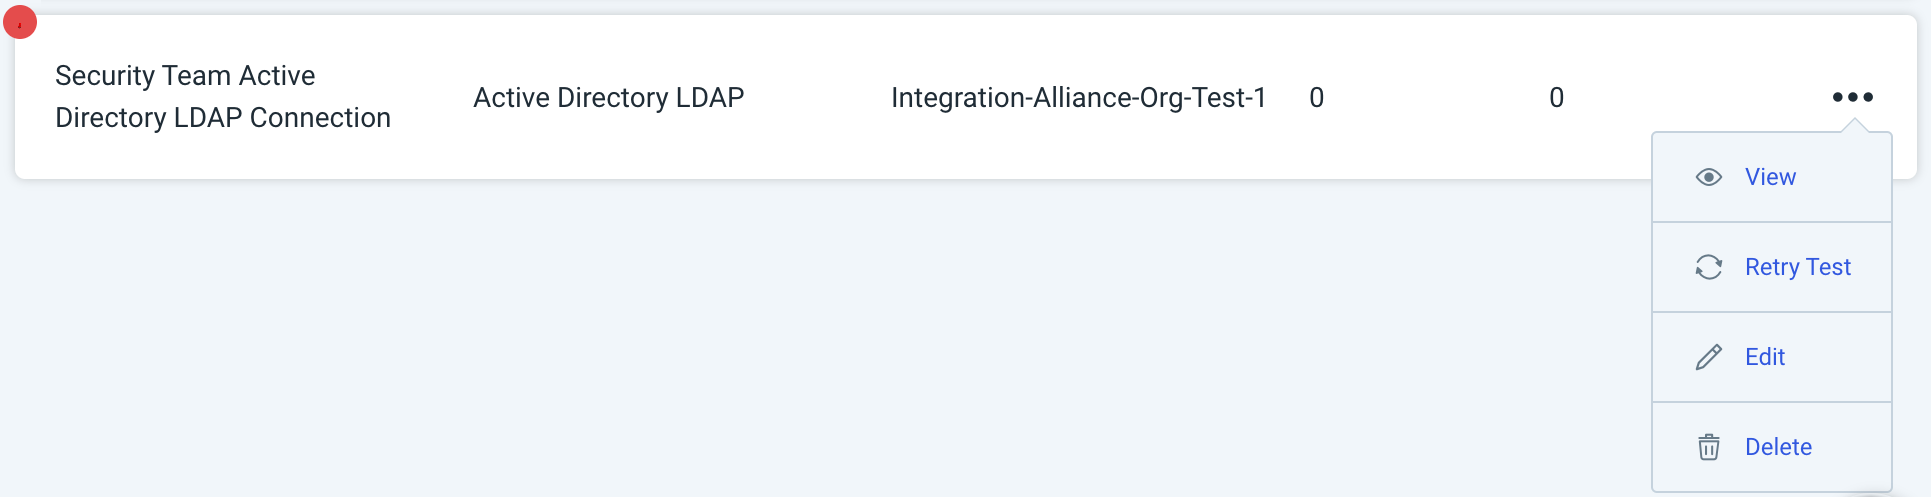Click the small caret atop the actions menu
Viewport: 1931px width, 497px height.
(1853, 126)
